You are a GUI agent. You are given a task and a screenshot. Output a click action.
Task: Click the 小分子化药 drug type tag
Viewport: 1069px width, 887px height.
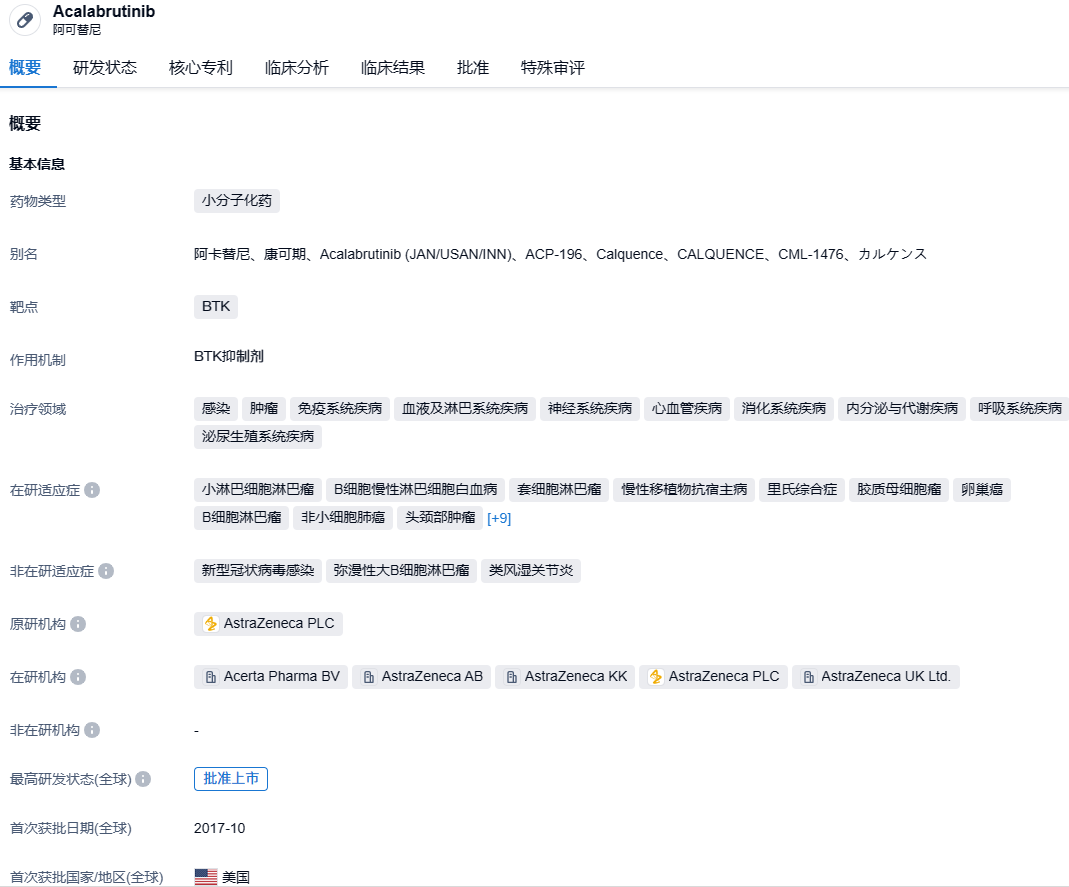pyautogui.click(x=237, y=201)
